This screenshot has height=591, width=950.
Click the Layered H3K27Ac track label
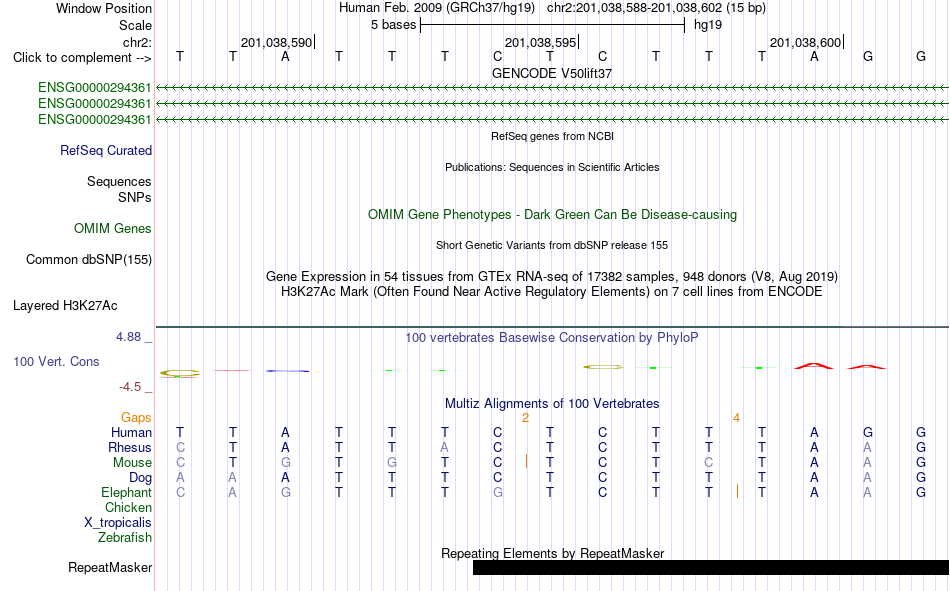click(x=65, y=306)
